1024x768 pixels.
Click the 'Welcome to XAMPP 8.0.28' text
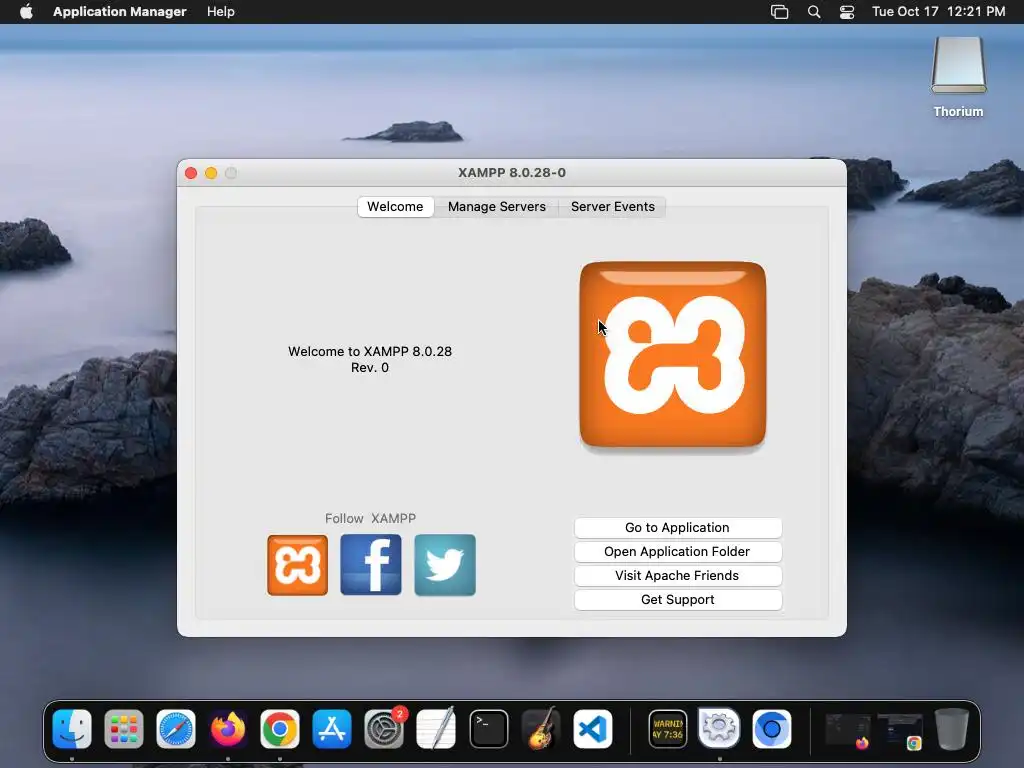pos(370,351)
